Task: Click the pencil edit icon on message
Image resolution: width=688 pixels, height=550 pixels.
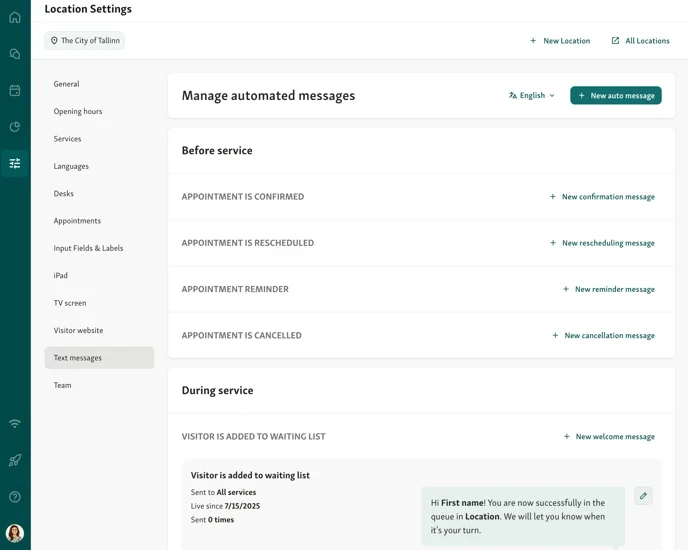Action: pos(643,496)
